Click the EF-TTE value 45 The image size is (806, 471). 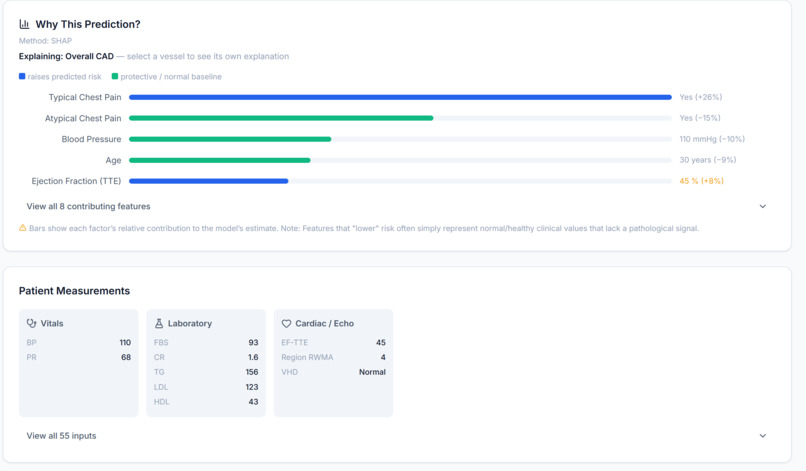[381, 342]
